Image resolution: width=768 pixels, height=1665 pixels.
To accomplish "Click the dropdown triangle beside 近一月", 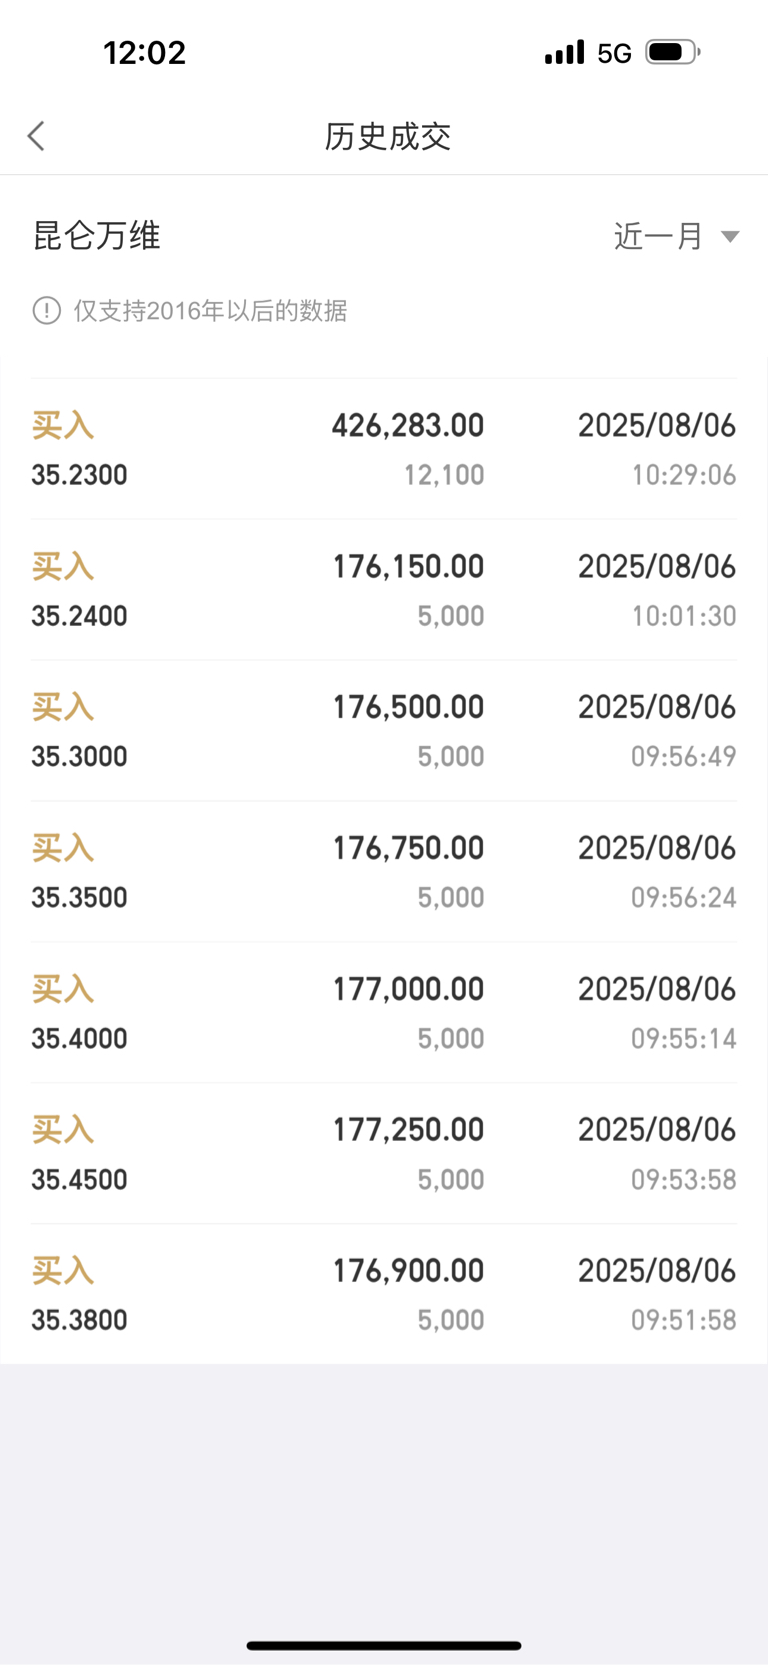I will click(x=730, y=237).
